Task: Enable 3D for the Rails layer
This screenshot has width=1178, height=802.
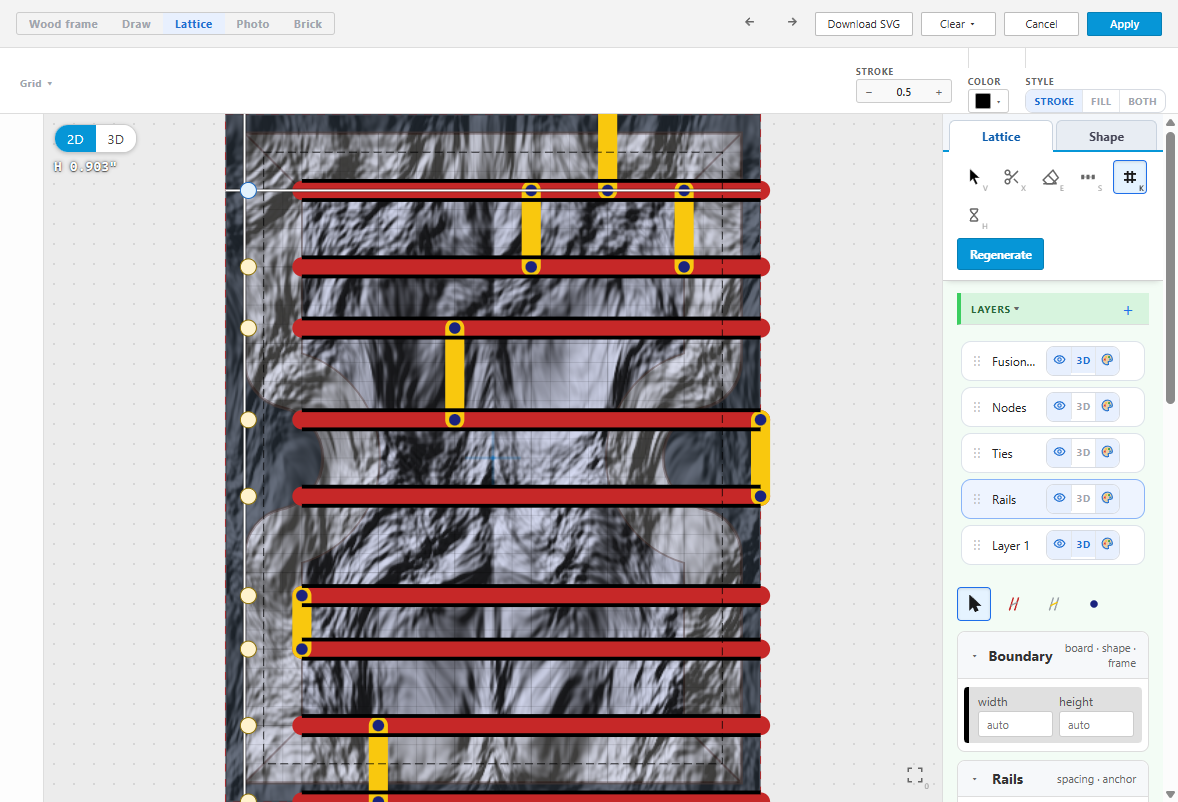Action: coord(1083,499)
